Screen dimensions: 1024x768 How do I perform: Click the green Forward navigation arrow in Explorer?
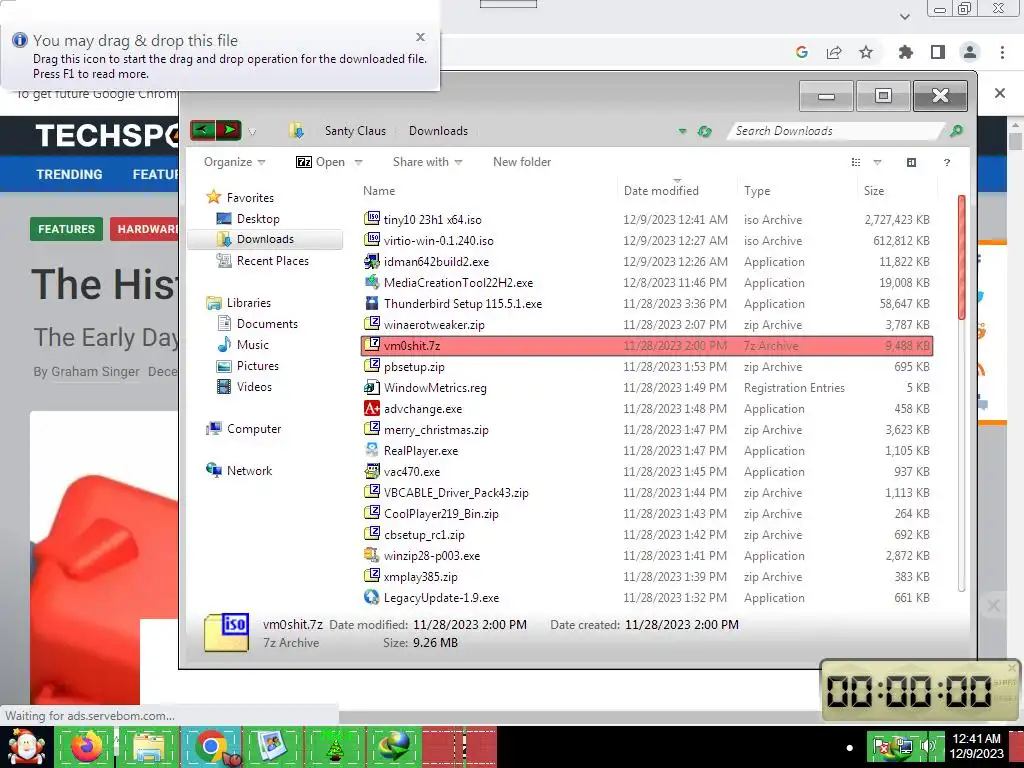point(229,131)
